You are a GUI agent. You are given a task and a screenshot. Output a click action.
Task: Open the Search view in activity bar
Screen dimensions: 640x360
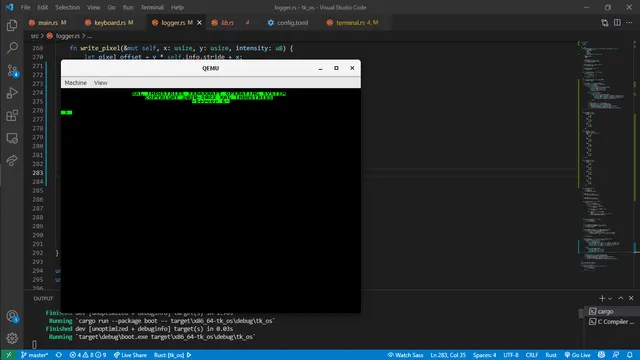[x=12, y=48]
